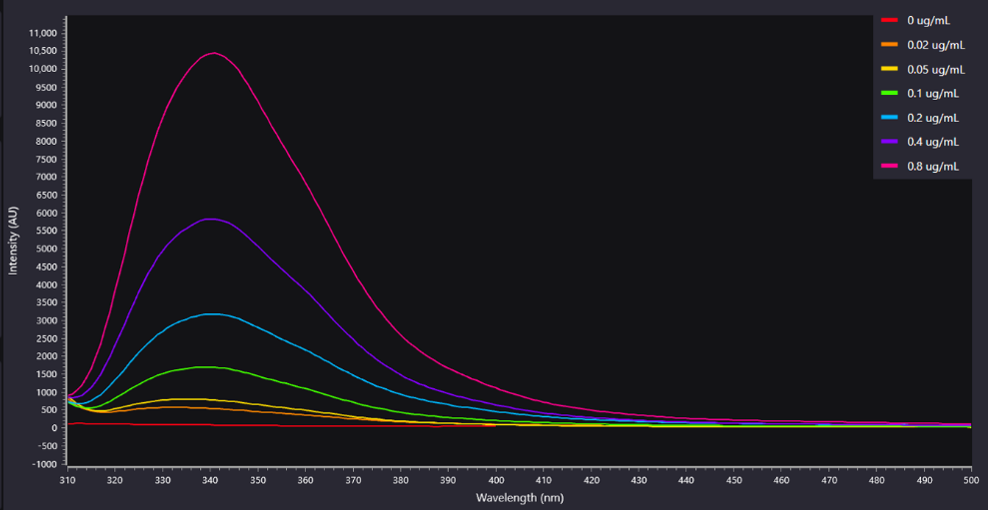This screenshot has width=988, height=510.
Task: Click the peak of the green 0.1 ug/mL curve
Action: (x=208, y=367)
